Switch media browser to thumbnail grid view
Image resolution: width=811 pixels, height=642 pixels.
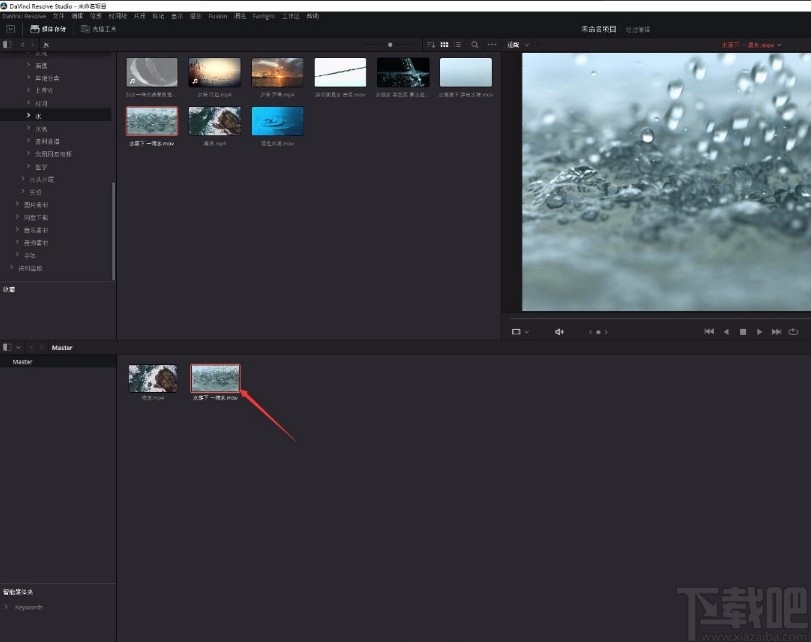445,45
